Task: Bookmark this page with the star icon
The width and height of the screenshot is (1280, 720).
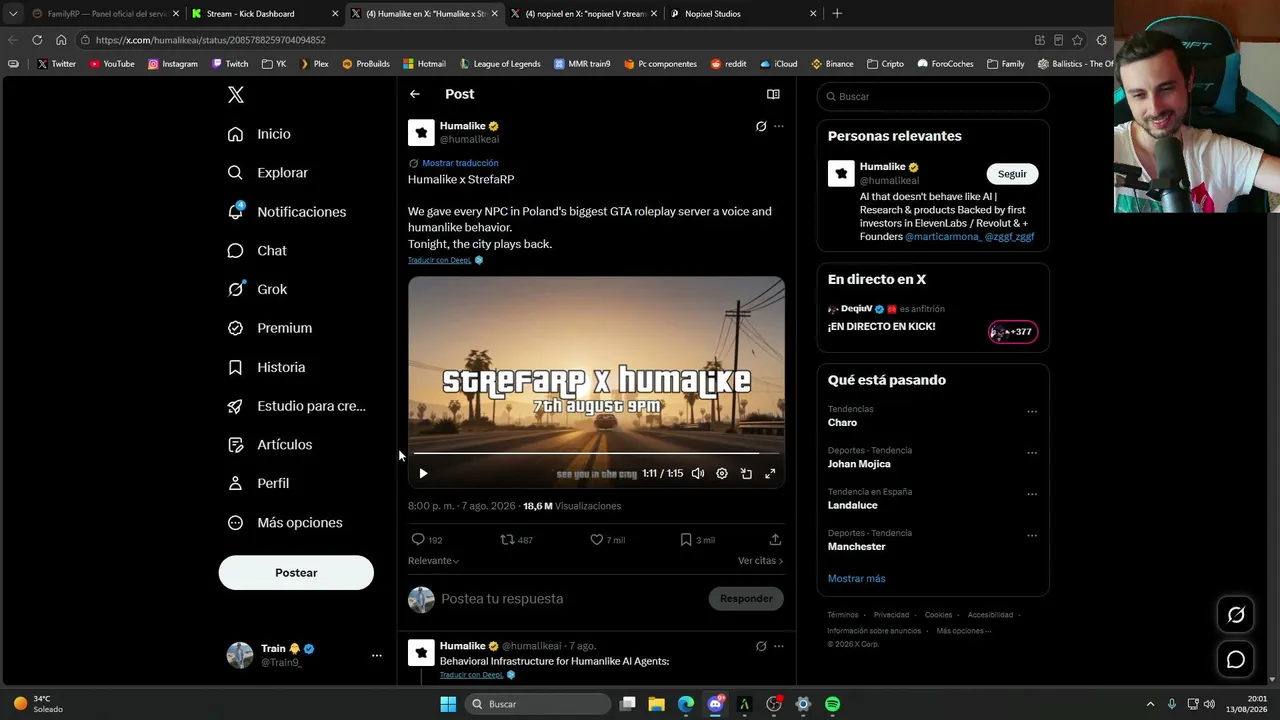Action: tap(1077, 40)
